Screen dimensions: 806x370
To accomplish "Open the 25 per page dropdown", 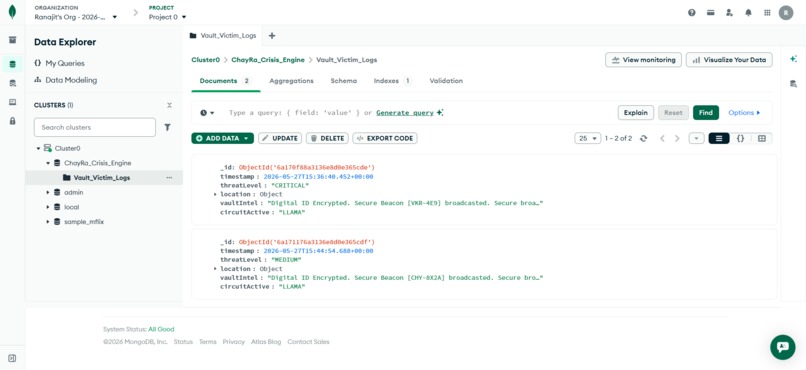I will pos(588,138).
